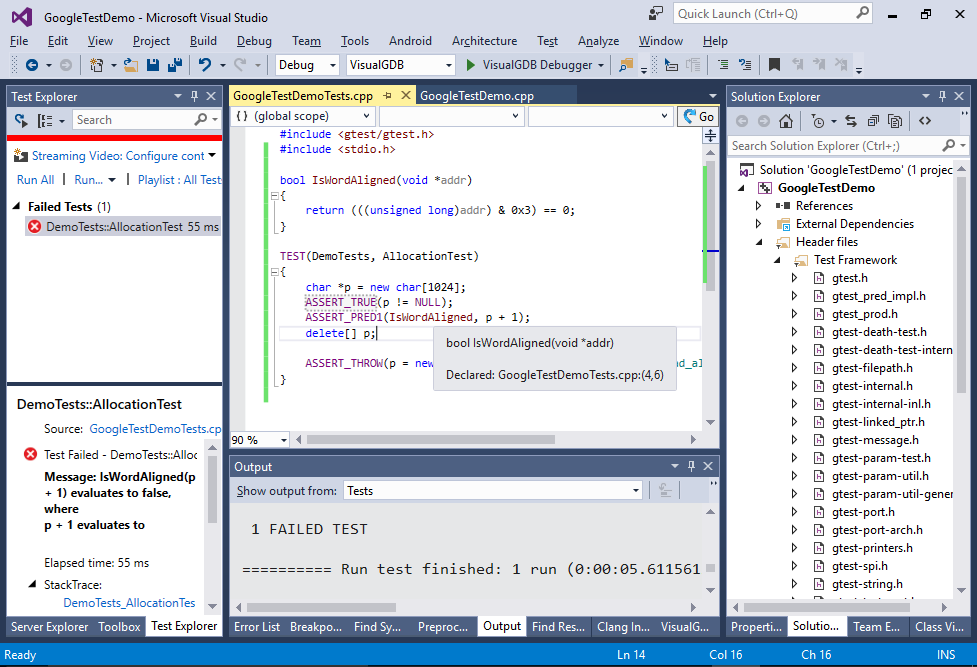Toggle auto-hide pin on Solution Explorer
The image size is (977, 667).
click(942, 96)
